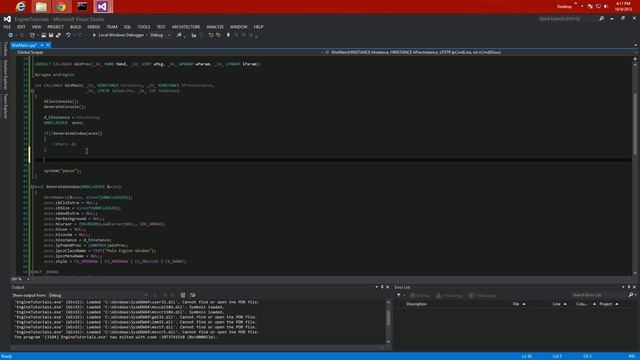Click the Desktop toolbar in the taskbar
Viewport: 640px width, 360px height.
click(565, 7)
